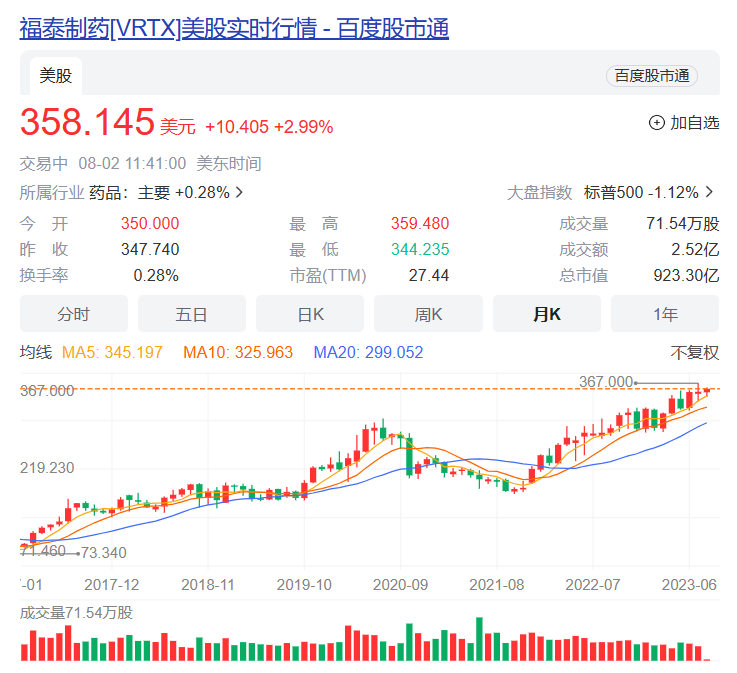This screenshot has width=737, height=673.
Task: Select the 周K chart period
Action: point(428,314)
